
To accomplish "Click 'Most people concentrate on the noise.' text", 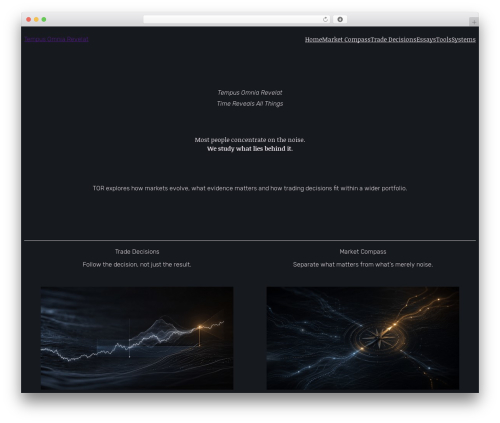I will click(250, 140).
